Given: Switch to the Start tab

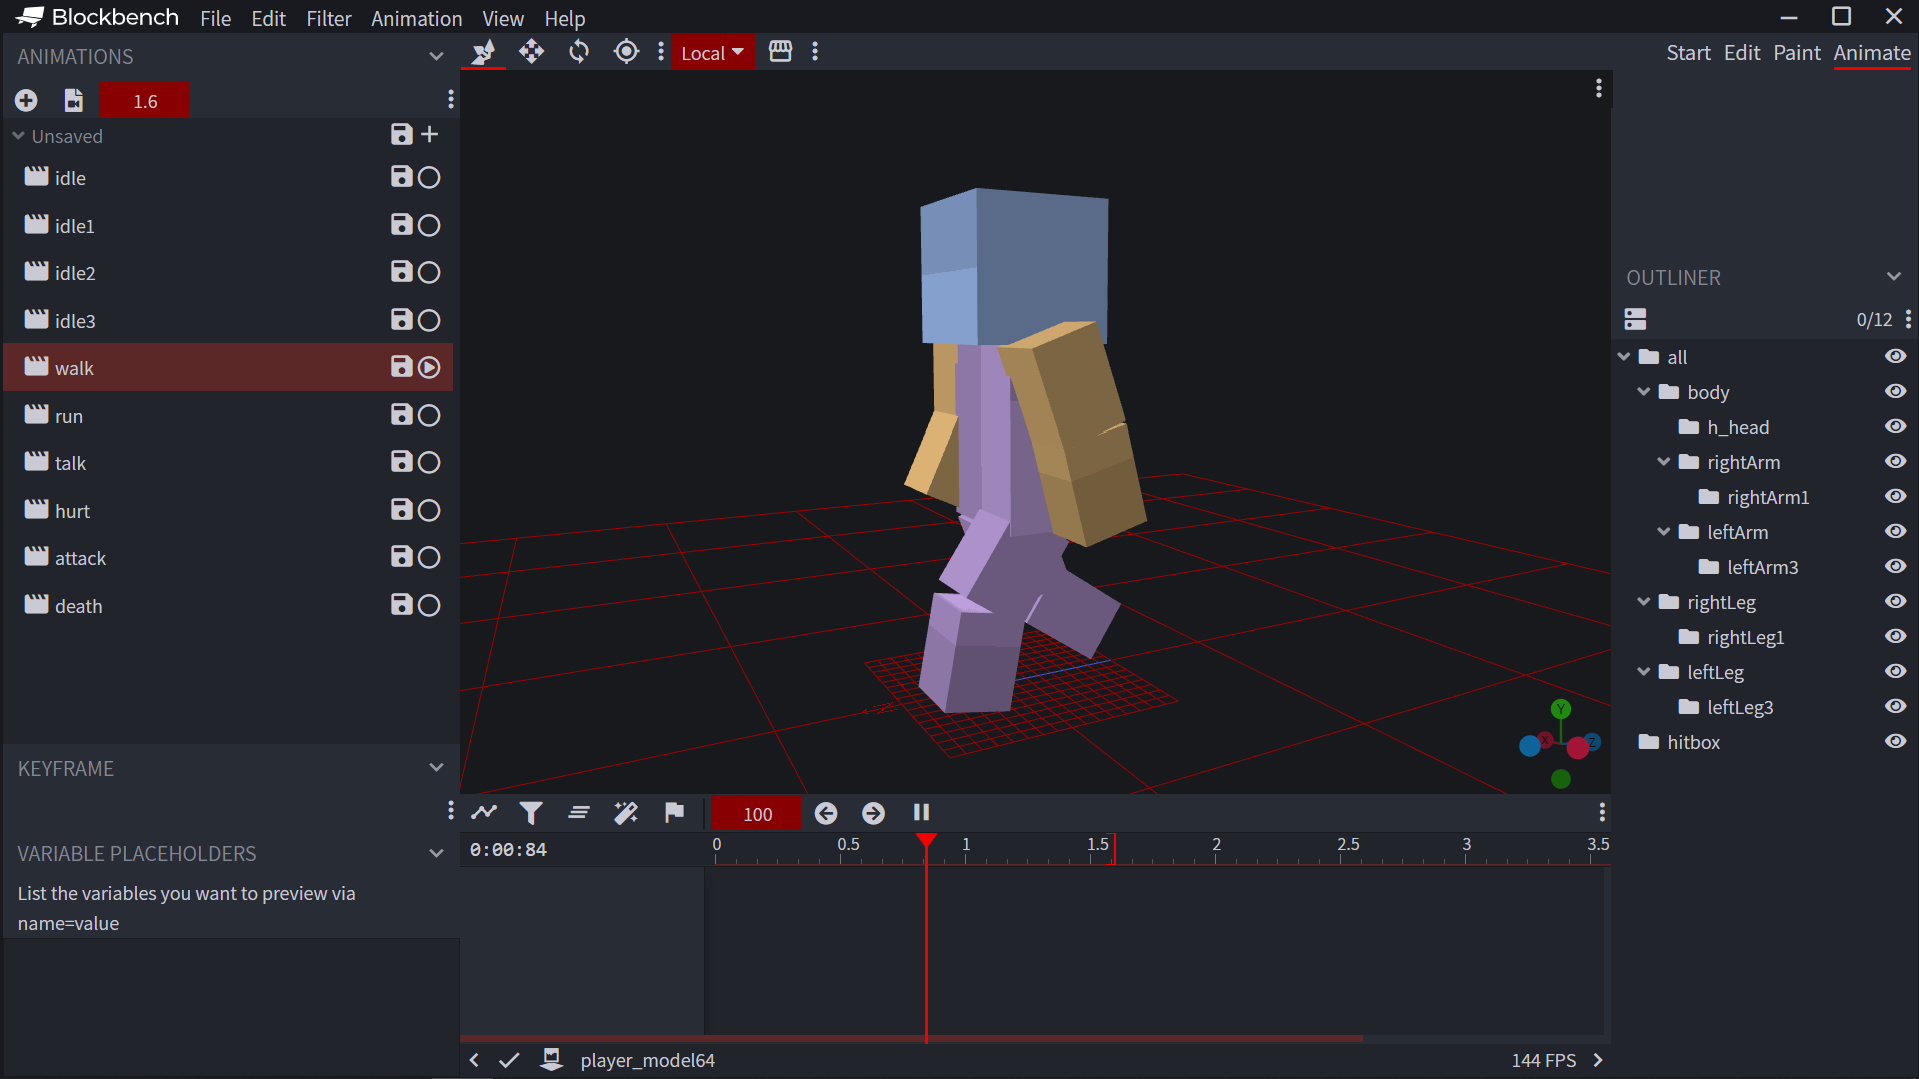Looking at the screenshot, I should 1688,53.
